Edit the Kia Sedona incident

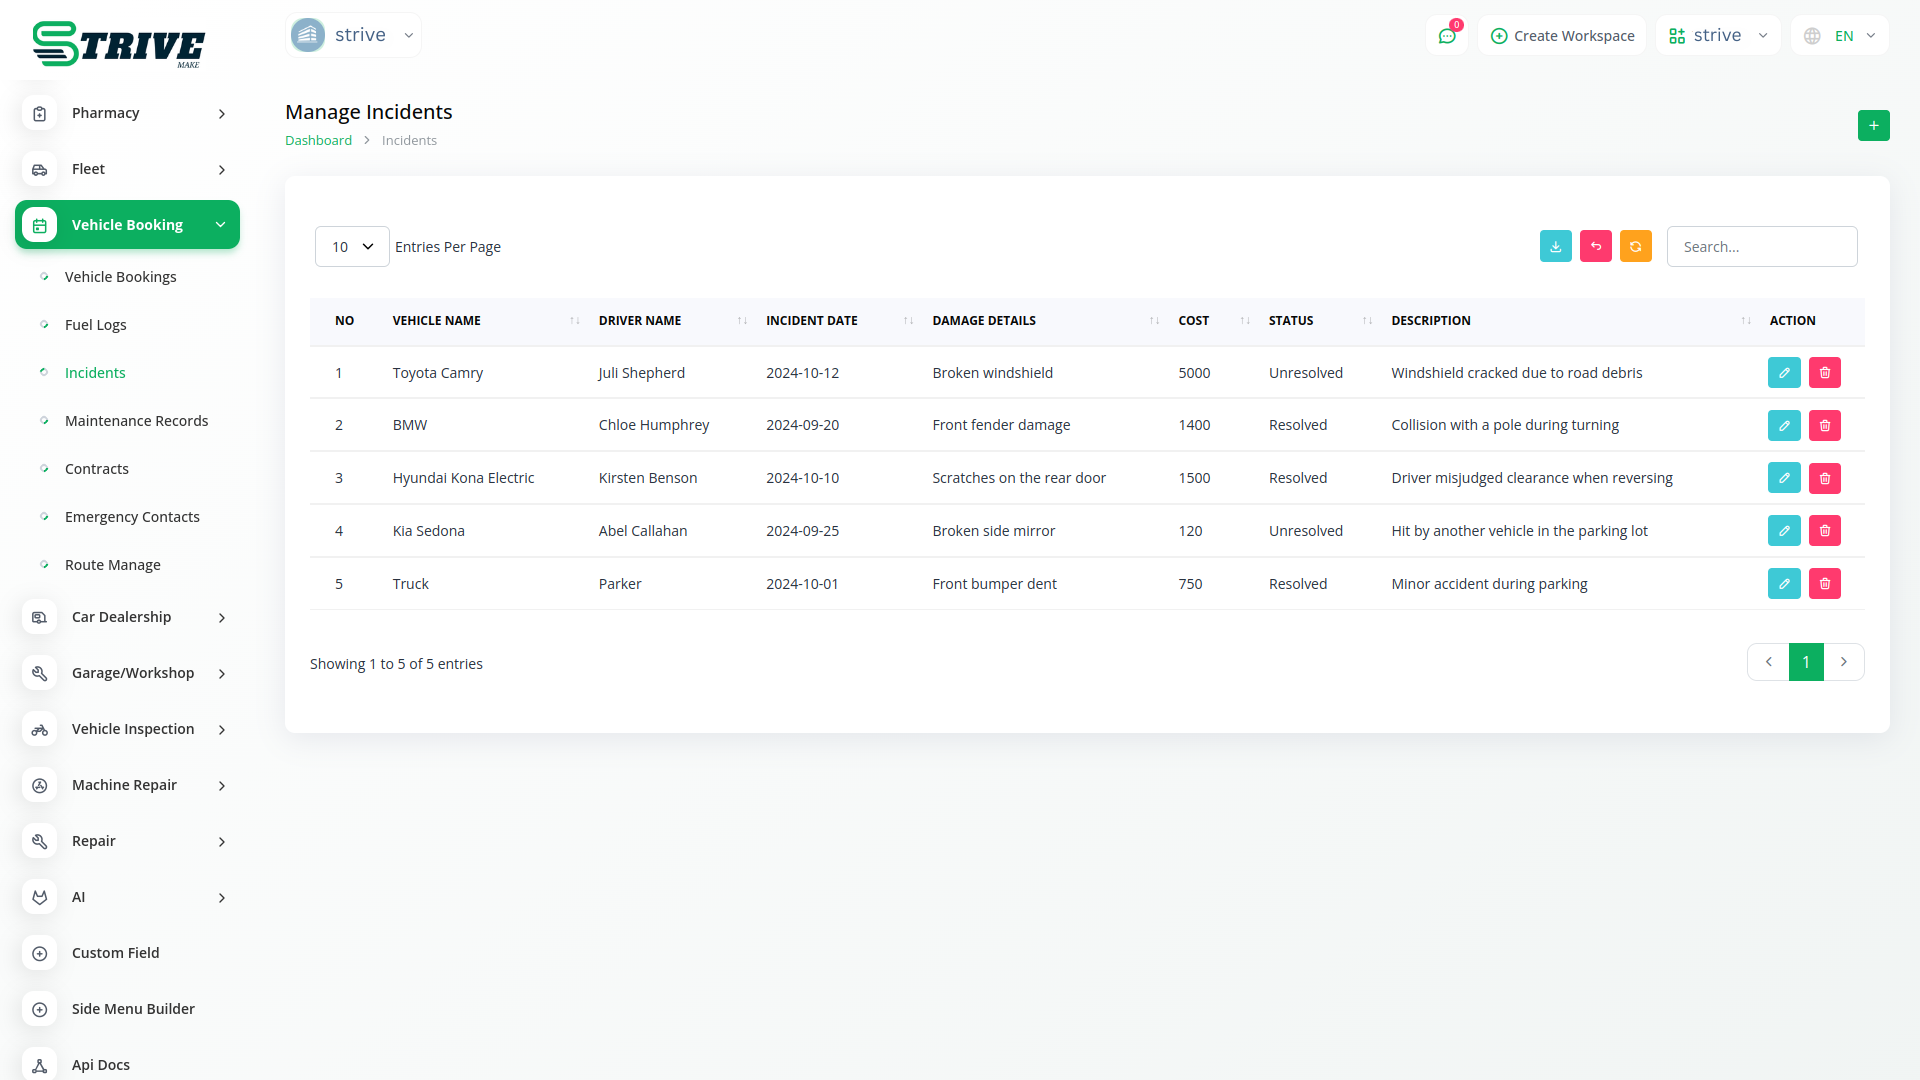[1783, 531]
